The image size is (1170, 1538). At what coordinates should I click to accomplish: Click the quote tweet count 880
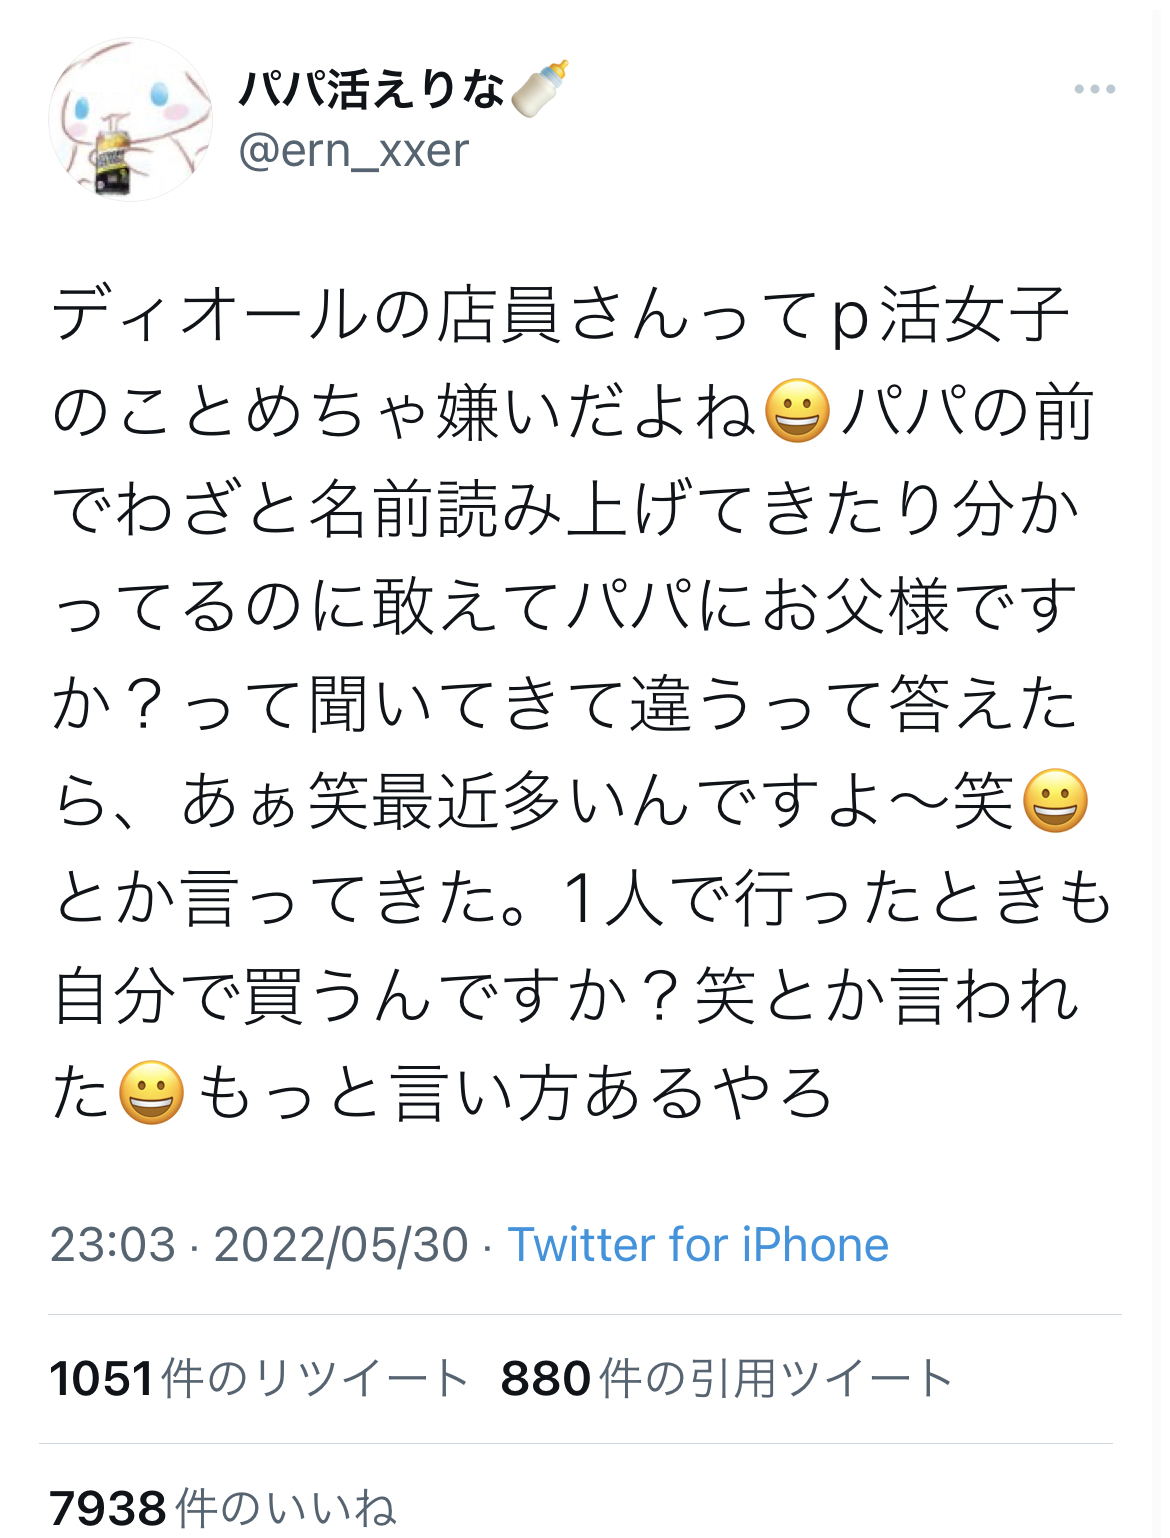click(x=546, y=1379)
